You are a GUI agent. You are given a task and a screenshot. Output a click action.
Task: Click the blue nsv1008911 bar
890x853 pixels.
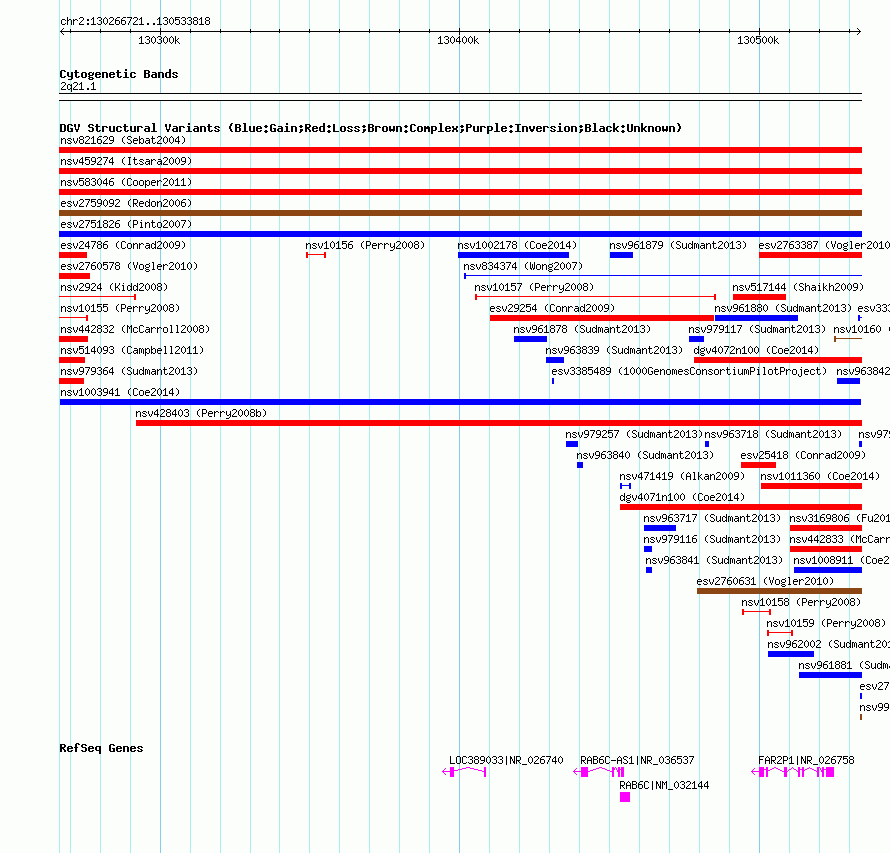click(828, 570)
